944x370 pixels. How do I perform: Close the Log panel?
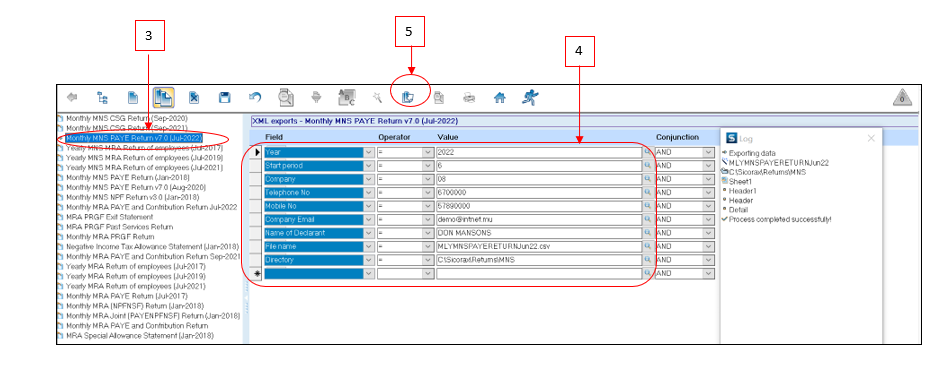(871, 138)
